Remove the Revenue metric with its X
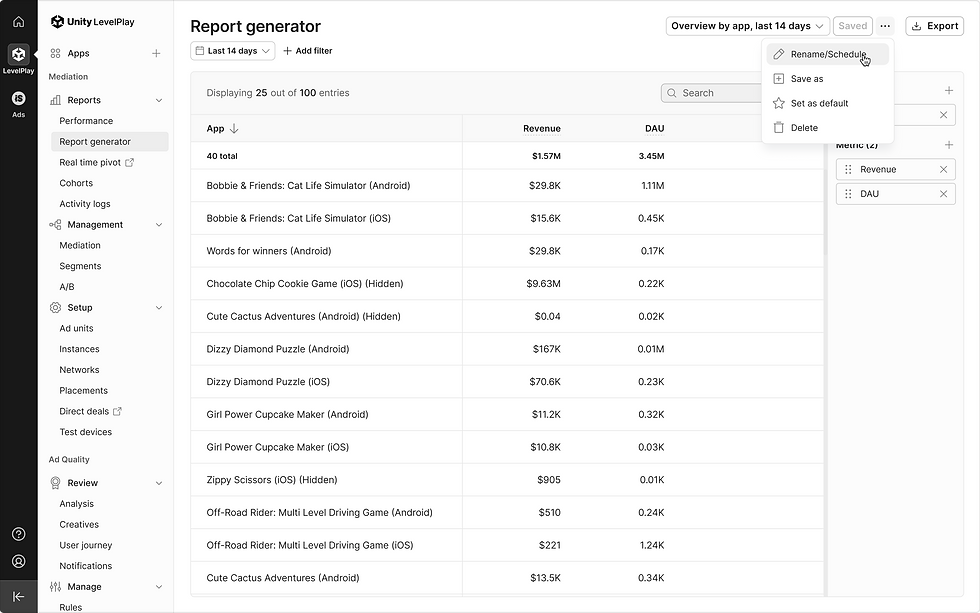The height and width of the screenshot is (613, 980). tap(943, 169)
